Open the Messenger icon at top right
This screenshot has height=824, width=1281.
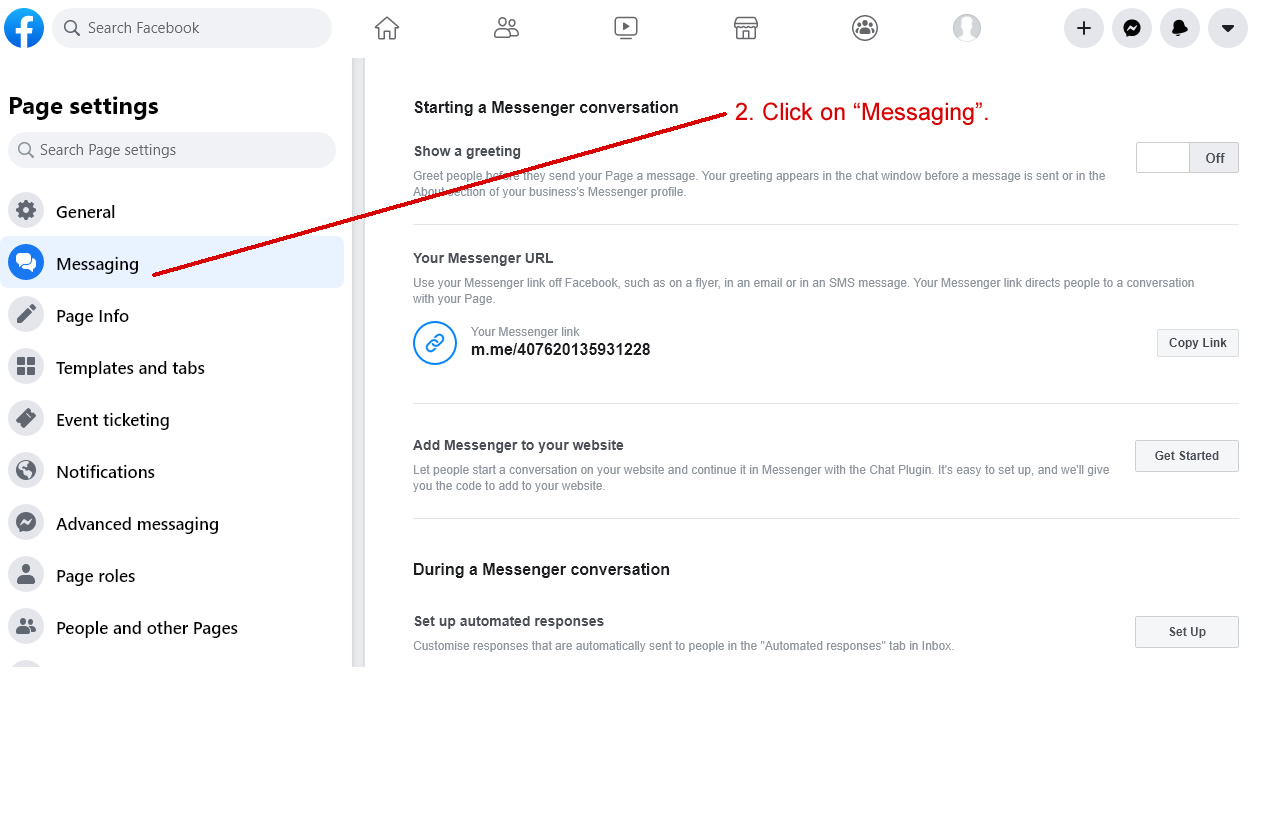pos(1132,28)
